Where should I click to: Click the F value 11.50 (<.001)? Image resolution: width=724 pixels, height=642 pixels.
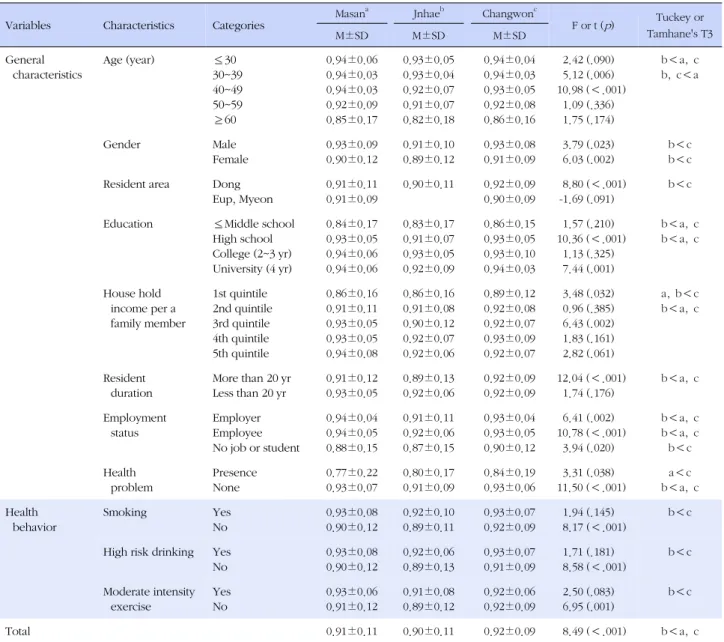point(591,488)
